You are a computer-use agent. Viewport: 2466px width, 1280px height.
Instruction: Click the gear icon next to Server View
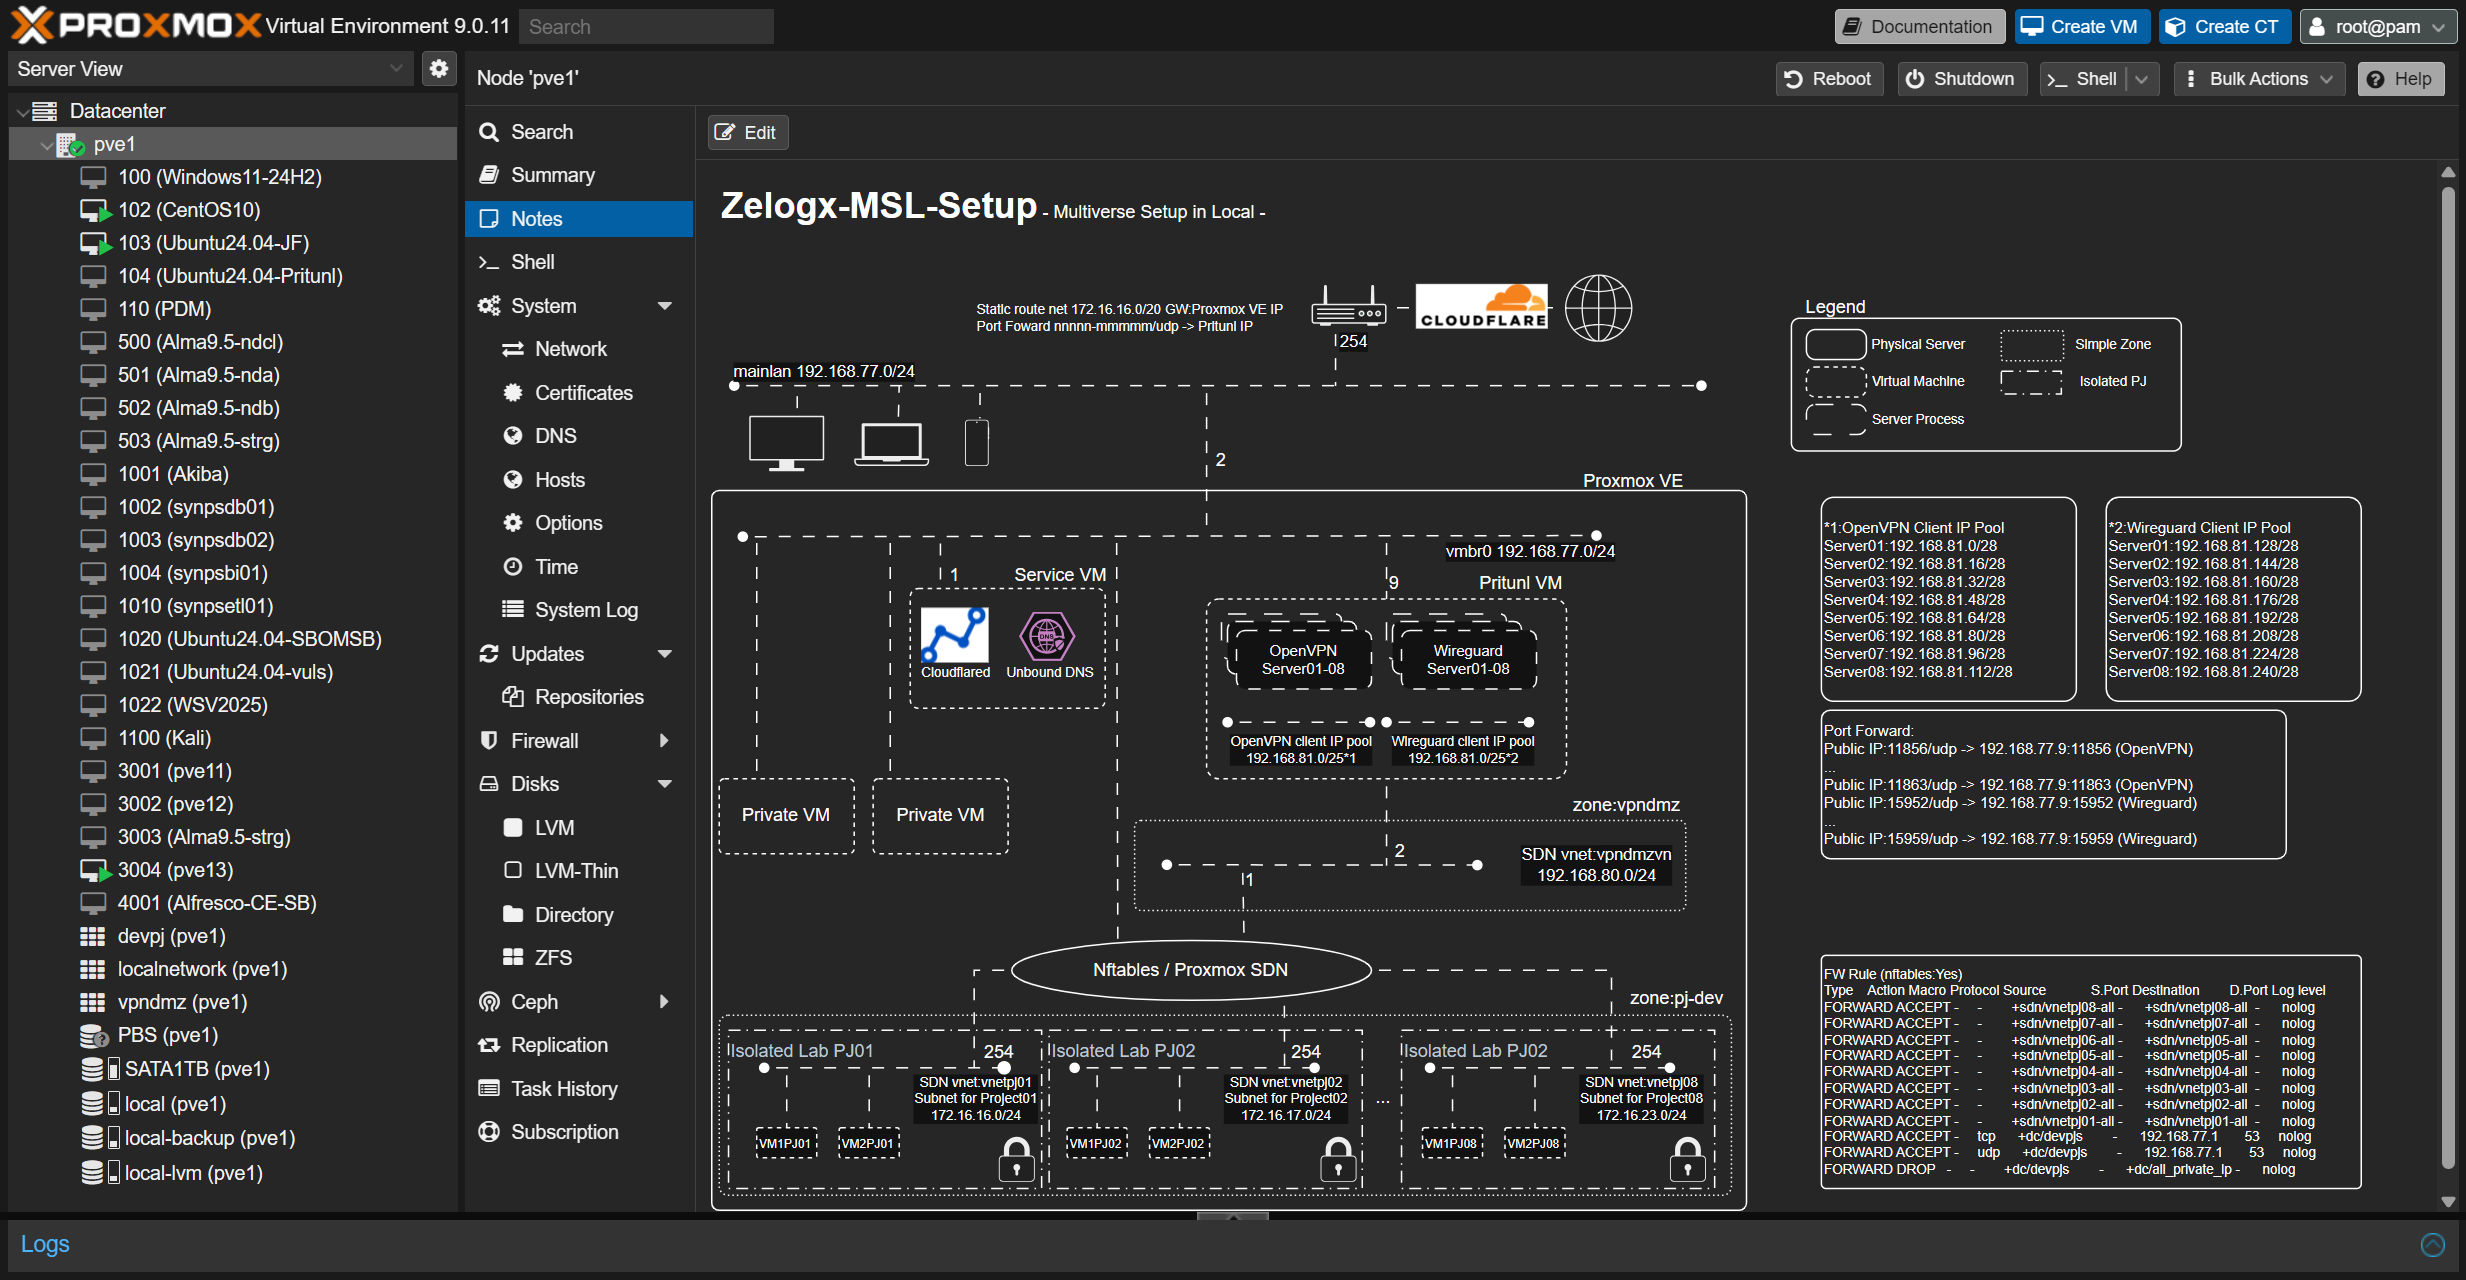(x=438, y=68)
